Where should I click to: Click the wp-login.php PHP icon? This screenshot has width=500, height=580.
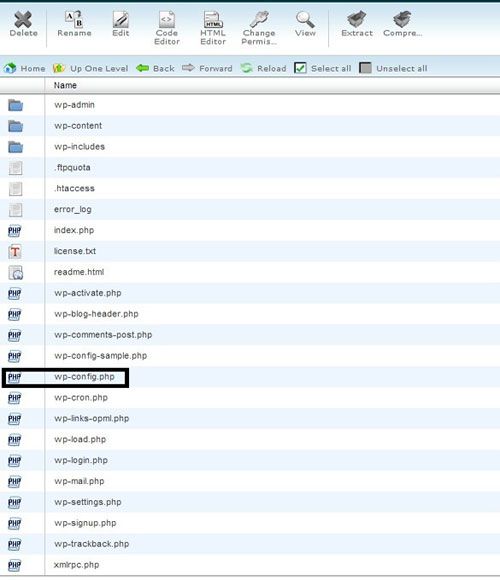pos(14,461)
